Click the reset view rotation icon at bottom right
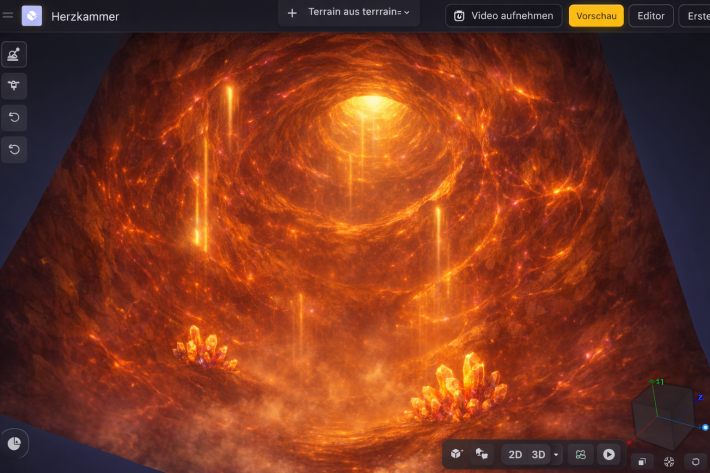The height and width of the screenshot is (473, 710). [696, 462]
